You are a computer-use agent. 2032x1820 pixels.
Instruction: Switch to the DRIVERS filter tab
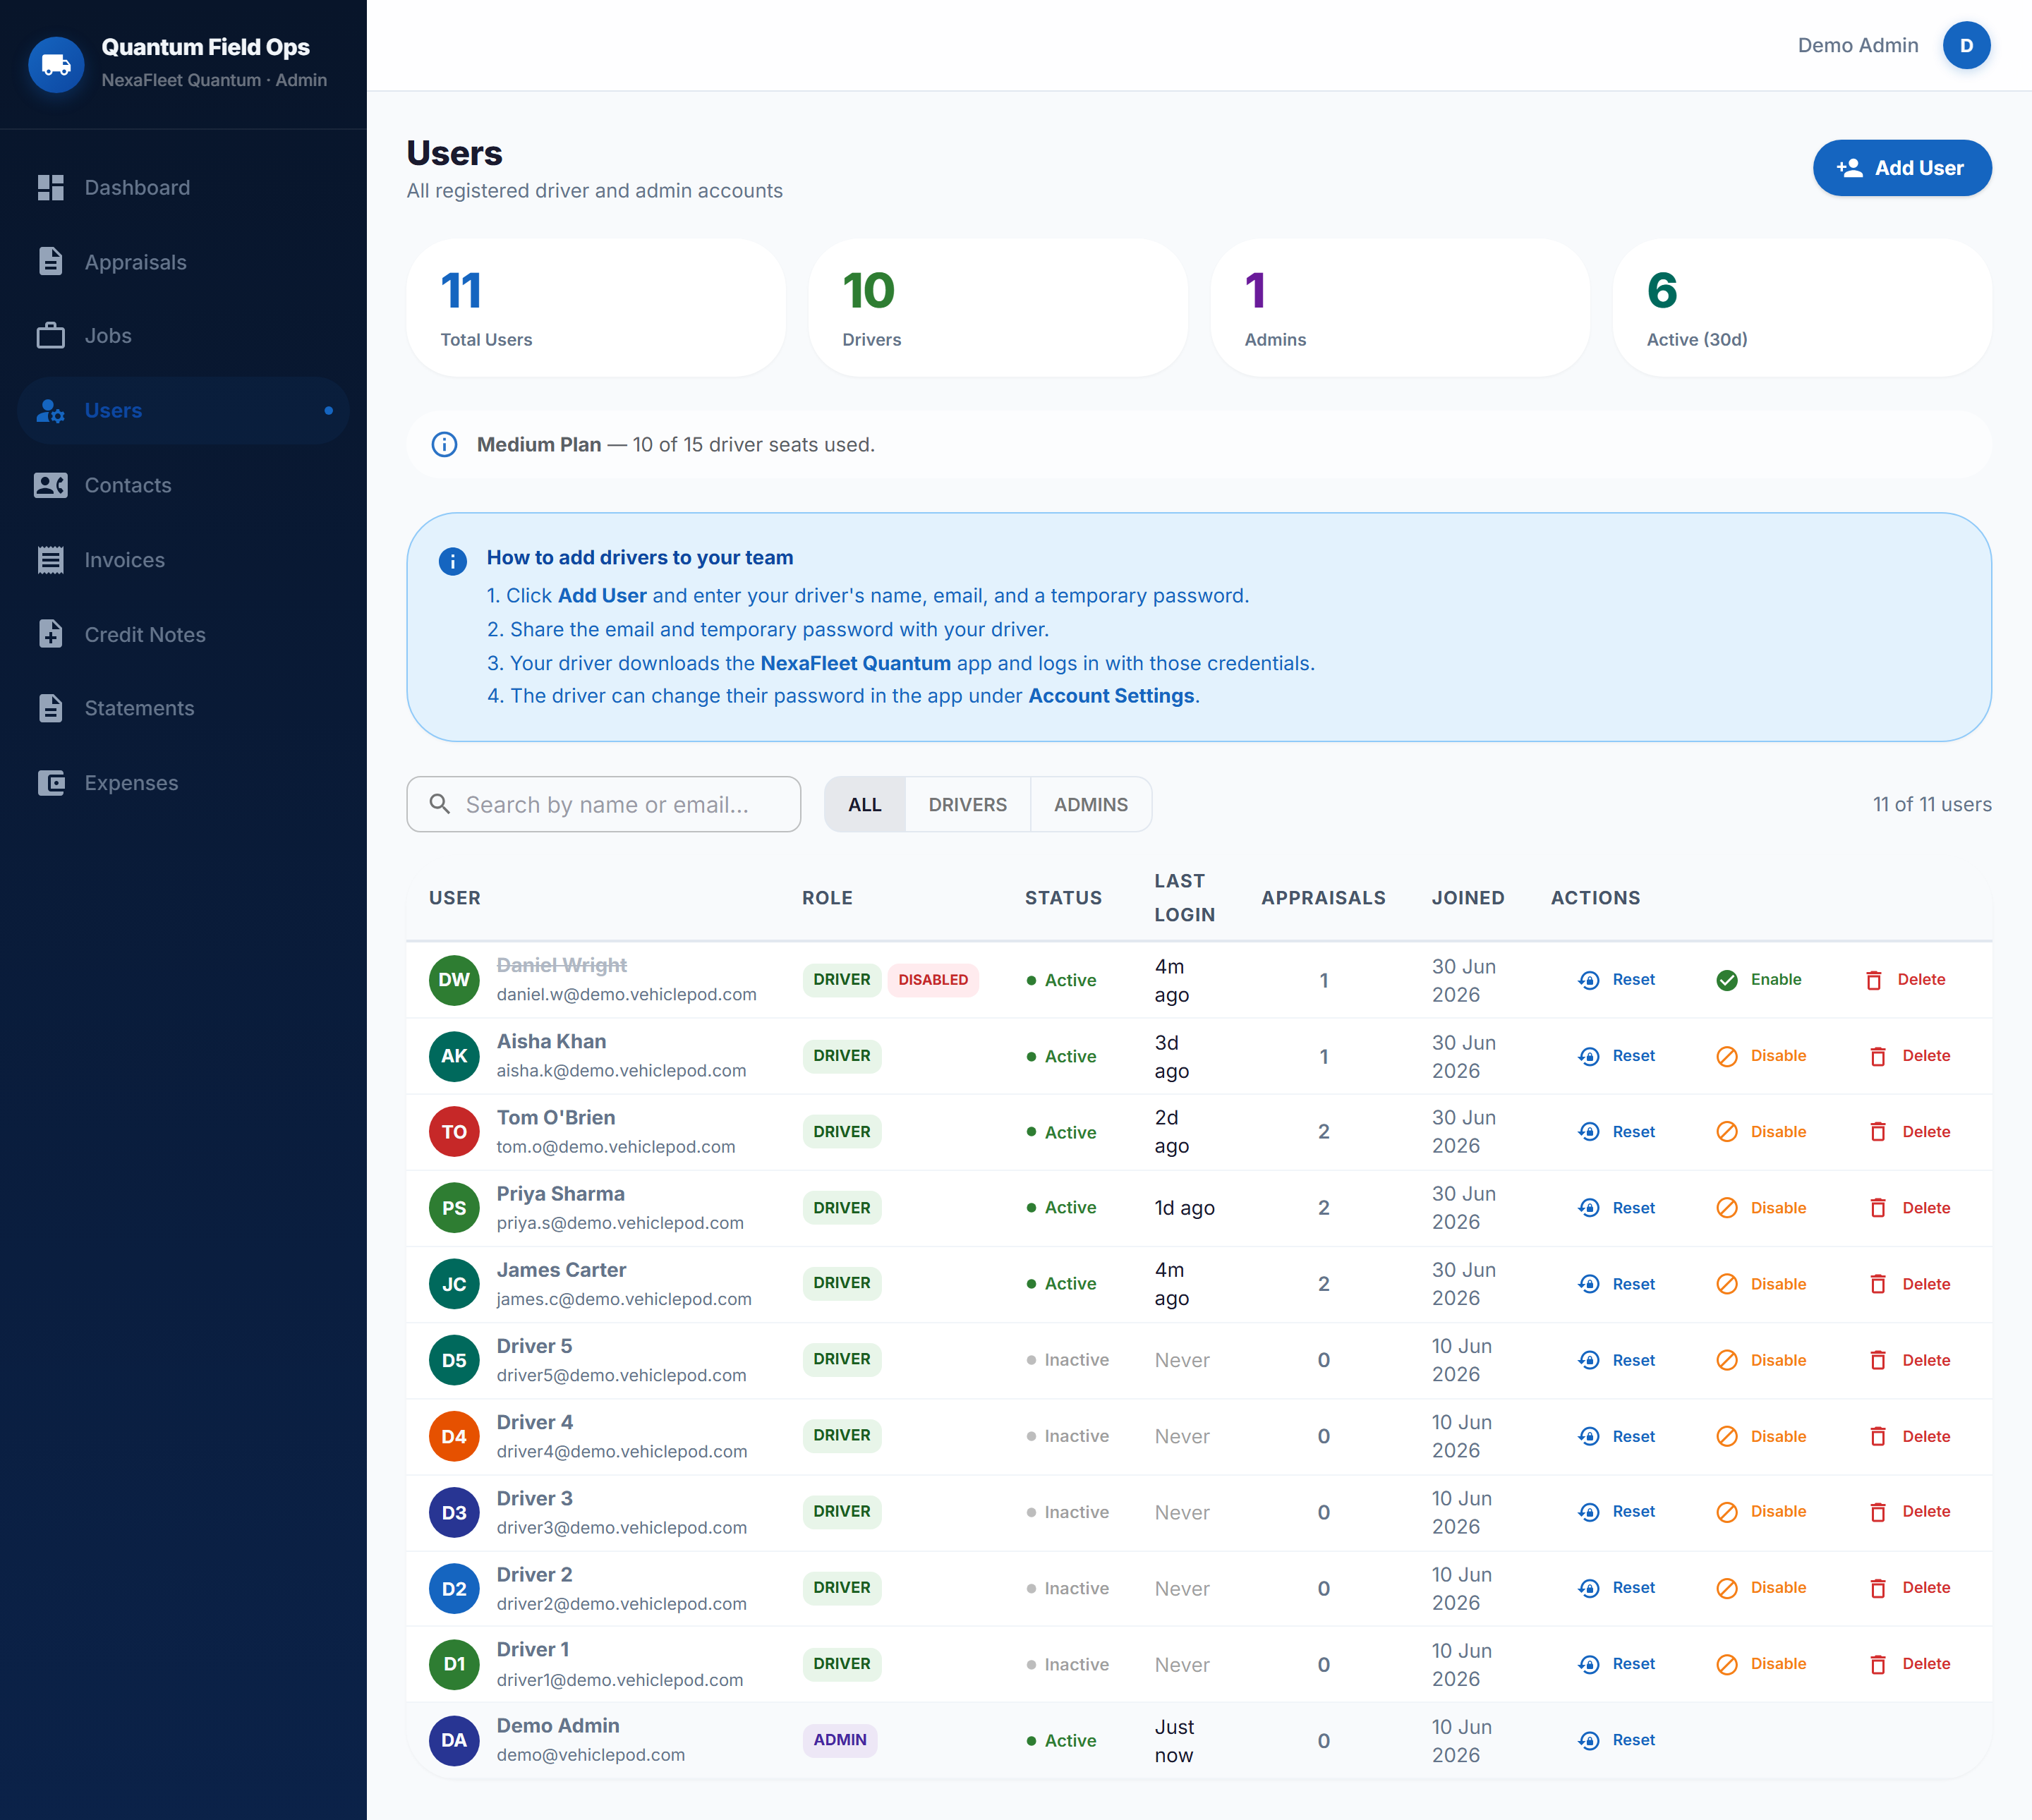point(968,804)
